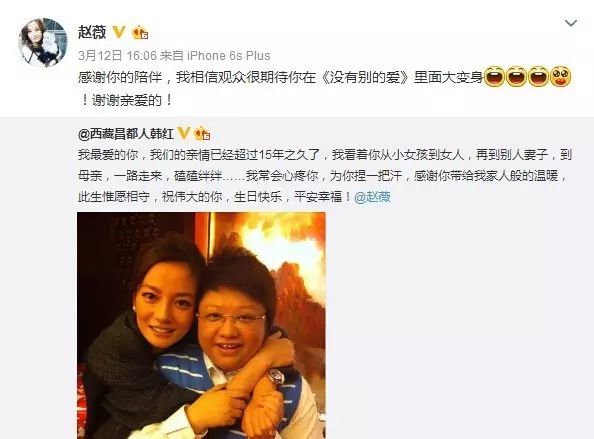
Task: Open the @西藏昌都人韩红 profile link
Action: click(126, 134)
